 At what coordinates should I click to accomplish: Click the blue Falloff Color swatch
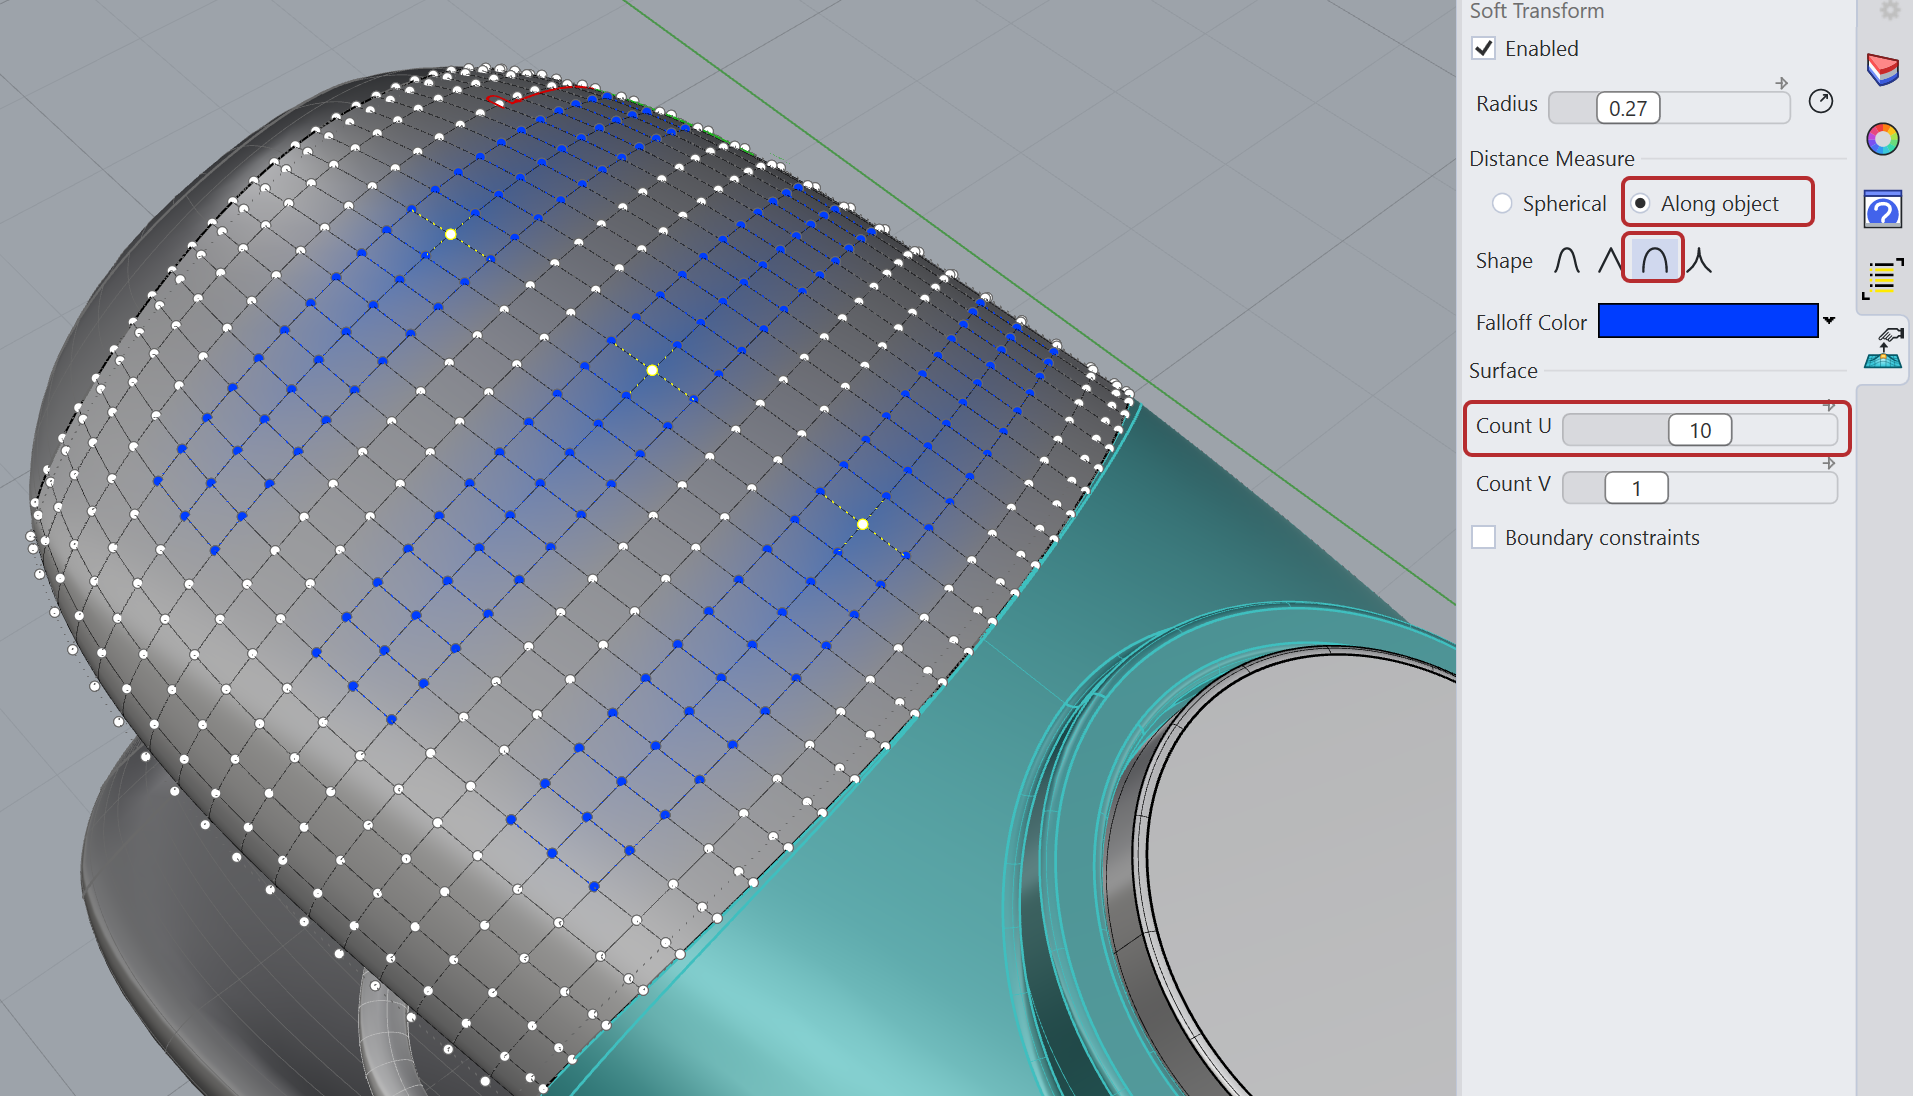click(x=1708, y=321)
